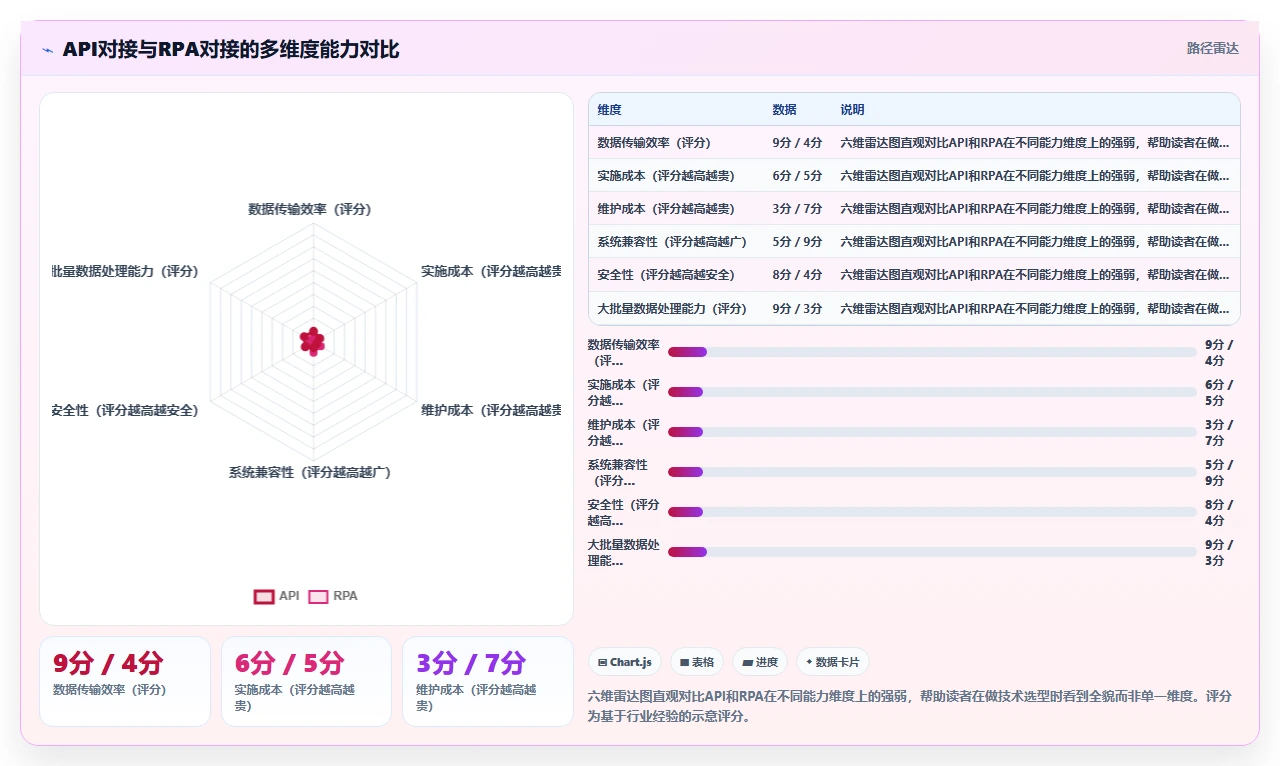Select the 系统兼容性 table row
Image resolution: width=1280 pixels, height=766 pixels.
(914, 241)
